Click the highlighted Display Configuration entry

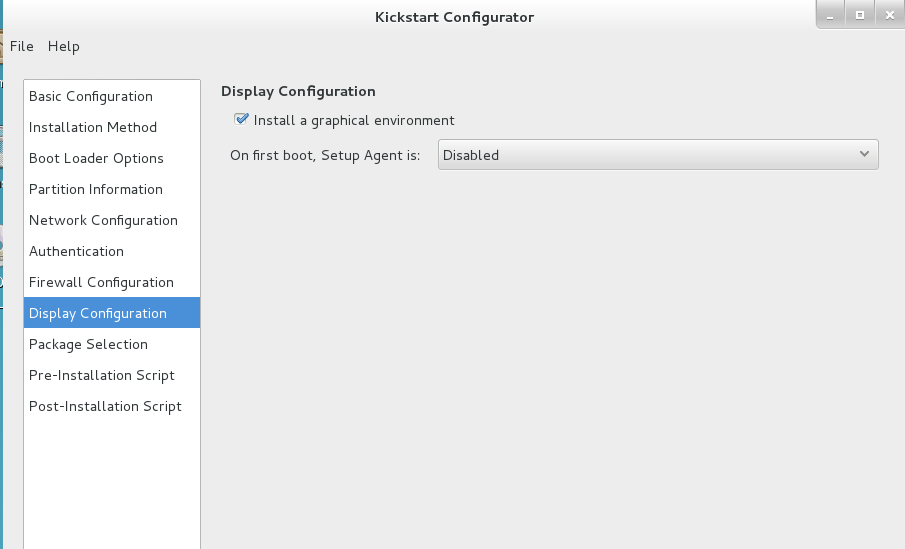pos(98,313)
